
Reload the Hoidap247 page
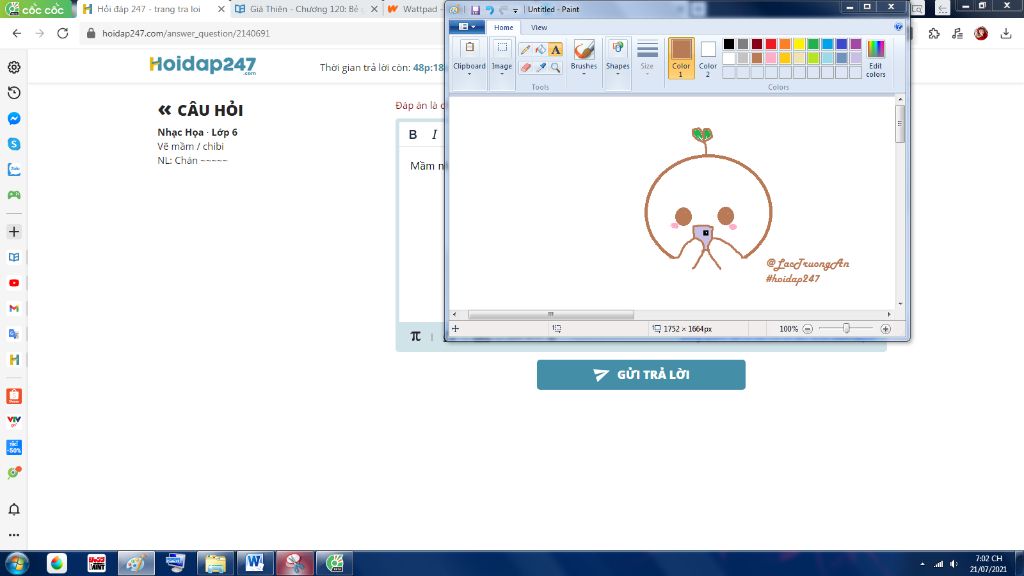pos(63,33)
